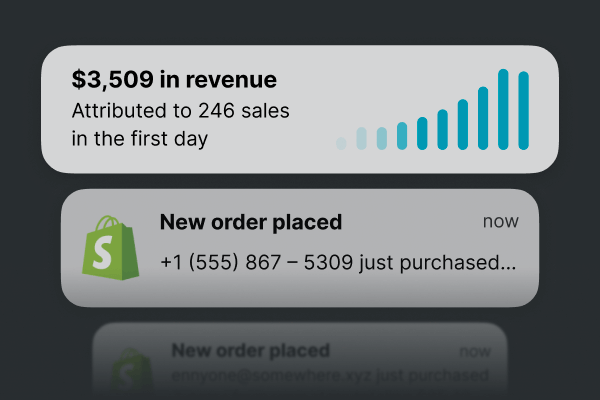Viewport: 600px width, 400px height.
Task: Click the New order placed notification title
Action: pos(251,222)
